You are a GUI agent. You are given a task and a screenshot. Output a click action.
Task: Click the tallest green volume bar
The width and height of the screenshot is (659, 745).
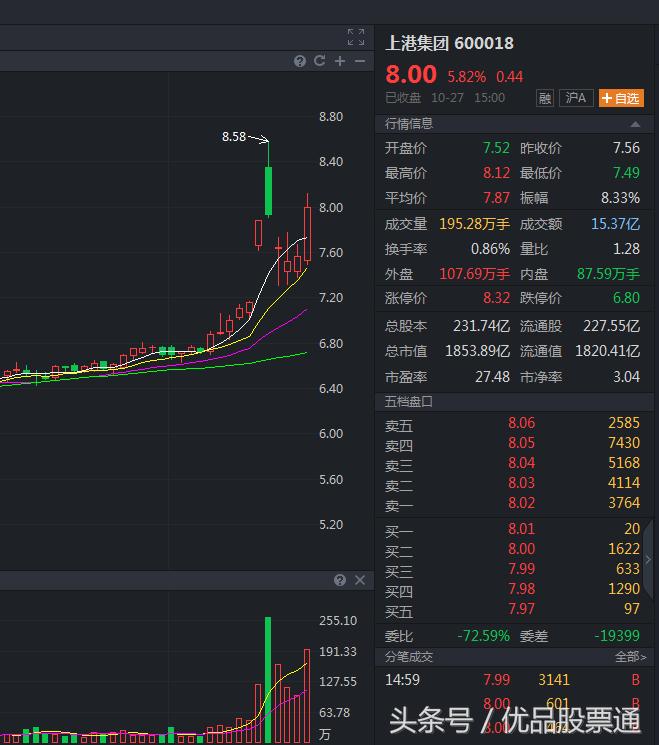coord(268,679)
